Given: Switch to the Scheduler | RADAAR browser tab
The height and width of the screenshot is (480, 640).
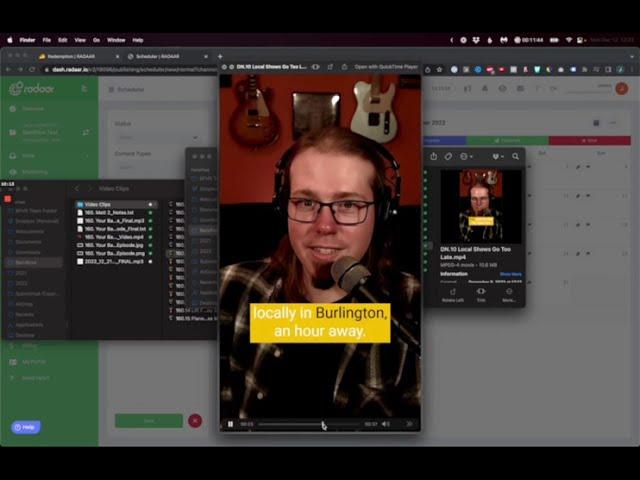Looking at the screenshot, I should click(x=167, y=56).
